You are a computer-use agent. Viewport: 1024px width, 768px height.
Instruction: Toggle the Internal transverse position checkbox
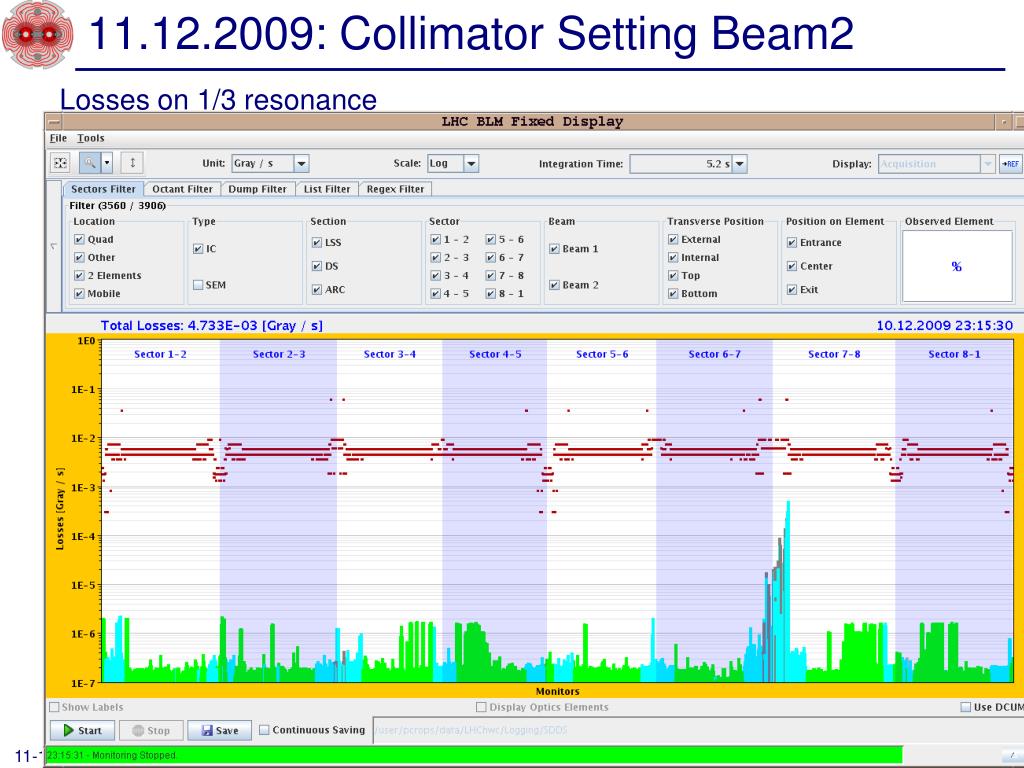click(x=673, y=258)
